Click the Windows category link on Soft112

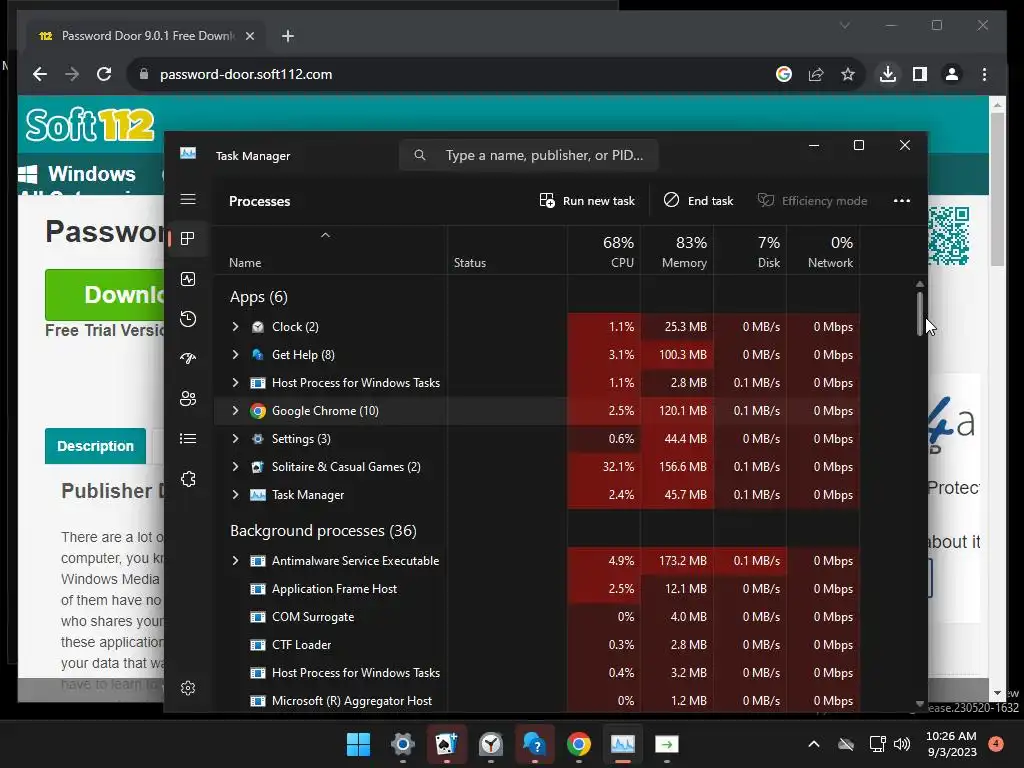(77, 174)
